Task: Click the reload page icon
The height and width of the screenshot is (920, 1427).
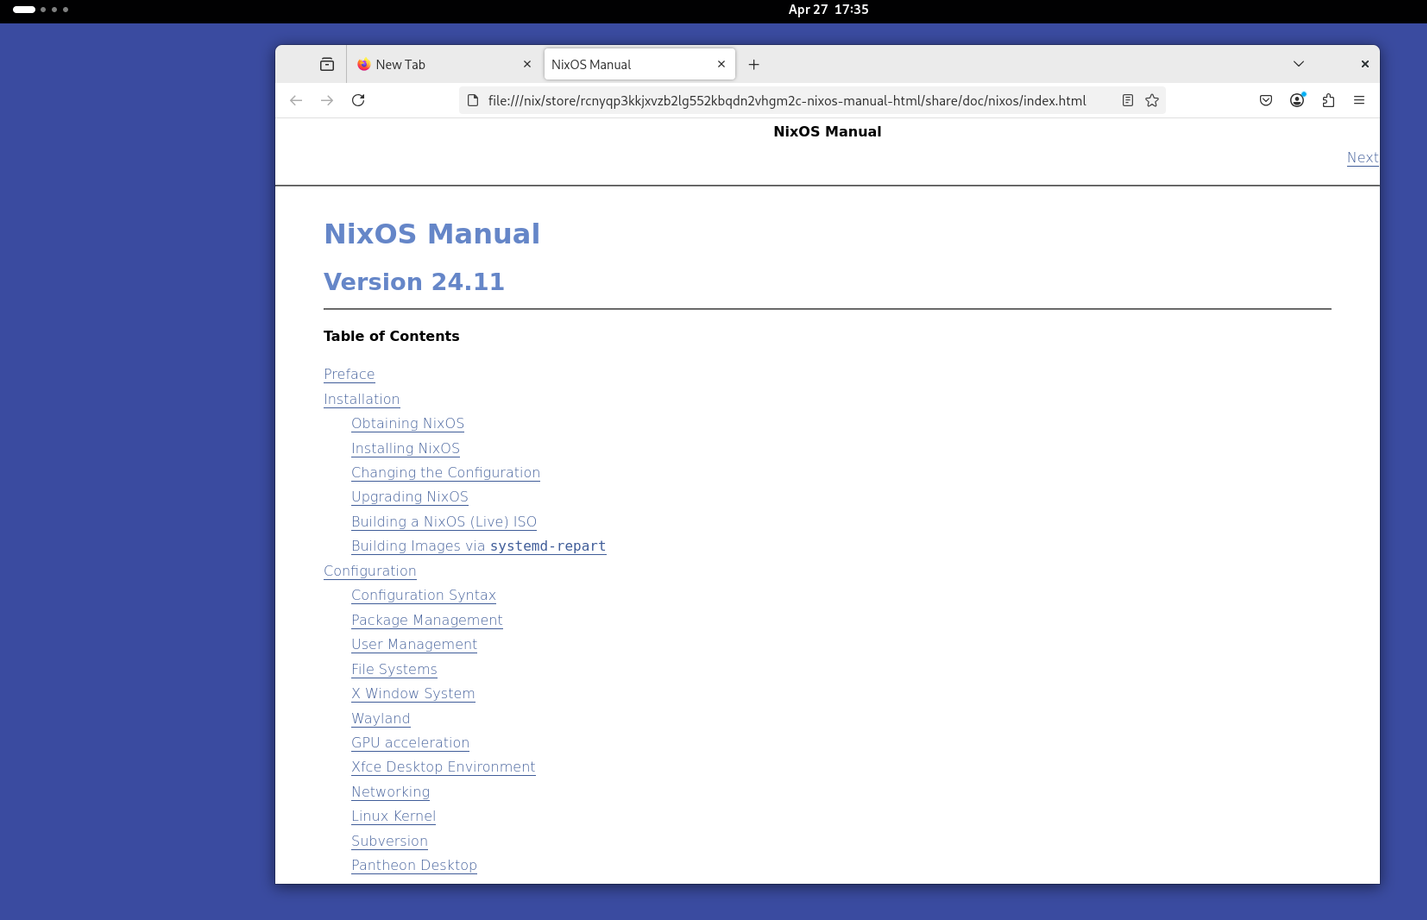Action: point(358,100)
